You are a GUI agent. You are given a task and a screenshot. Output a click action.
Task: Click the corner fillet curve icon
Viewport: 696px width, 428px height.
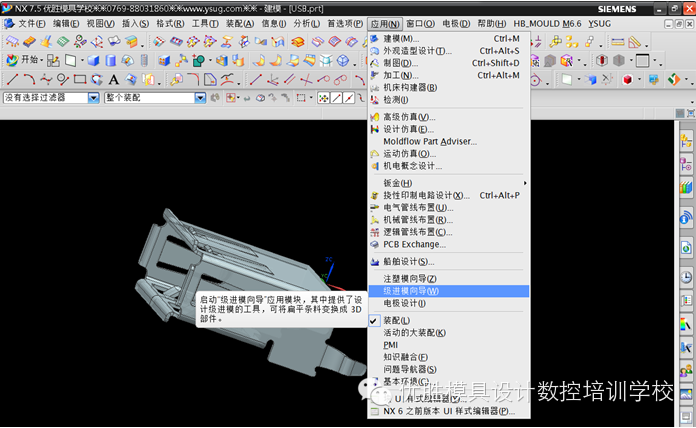[193, 79]
